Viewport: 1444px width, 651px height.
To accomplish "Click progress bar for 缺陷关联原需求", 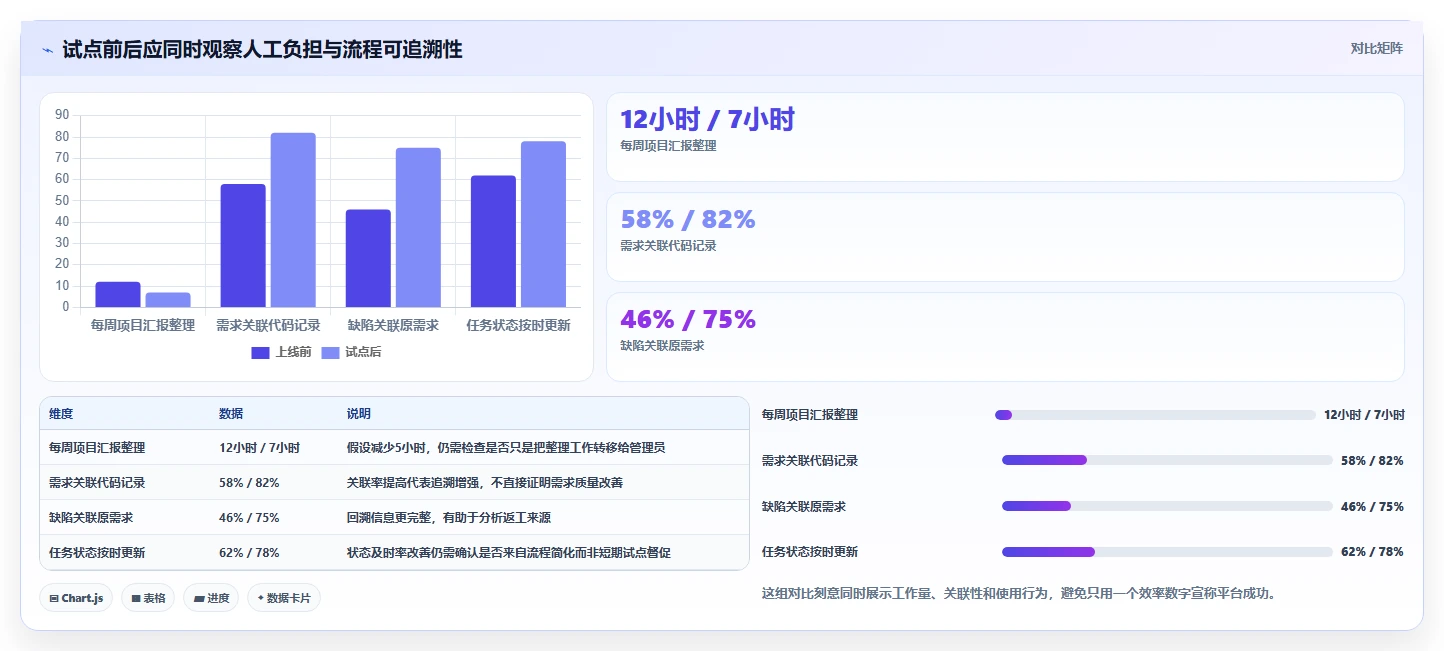I will pyautogui.click(x=1167, y=506).
